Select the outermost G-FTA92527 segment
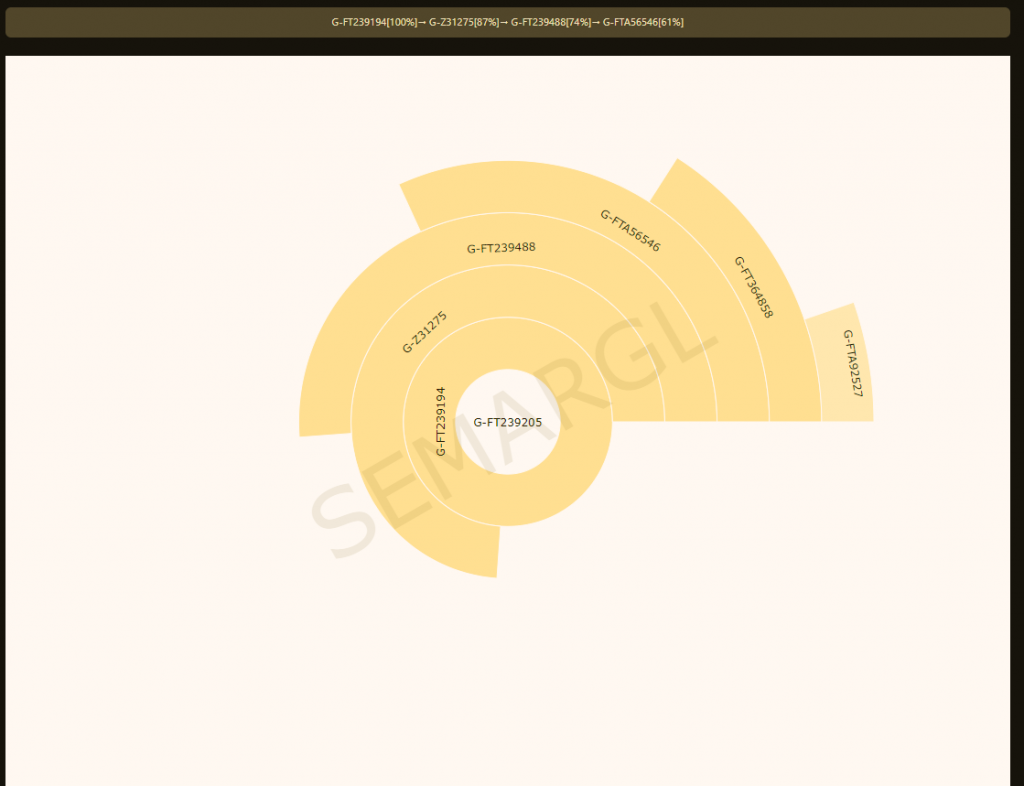This screenshot has height=786, width=1024. (x=851, y=363)
